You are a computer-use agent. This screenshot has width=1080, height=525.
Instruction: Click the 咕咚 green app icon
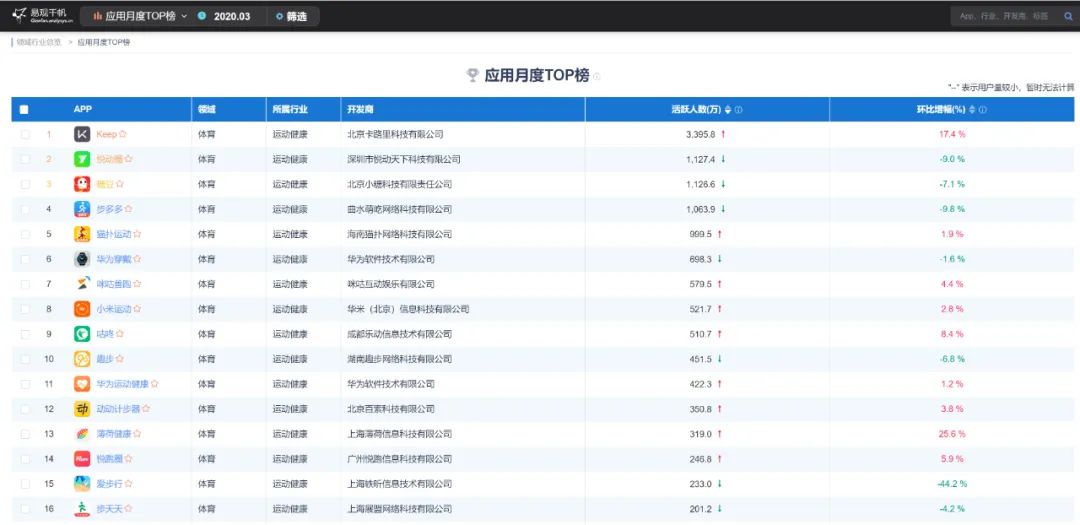click(x=82, y=334)
